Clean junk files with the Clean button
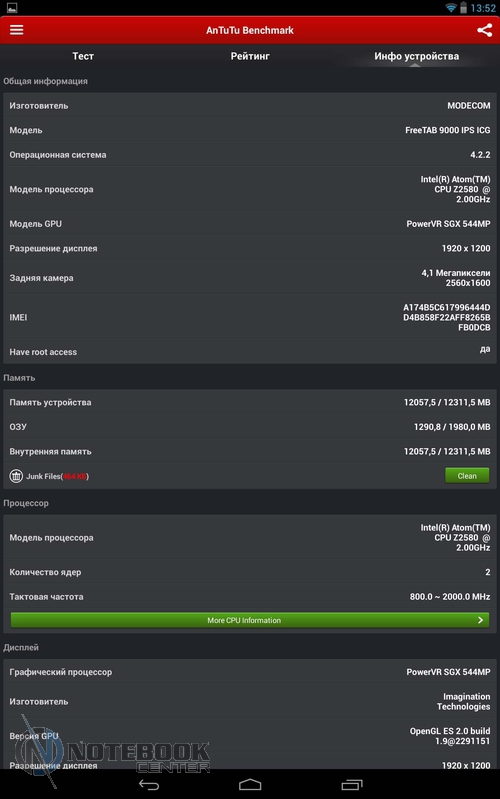 point(467,475)
